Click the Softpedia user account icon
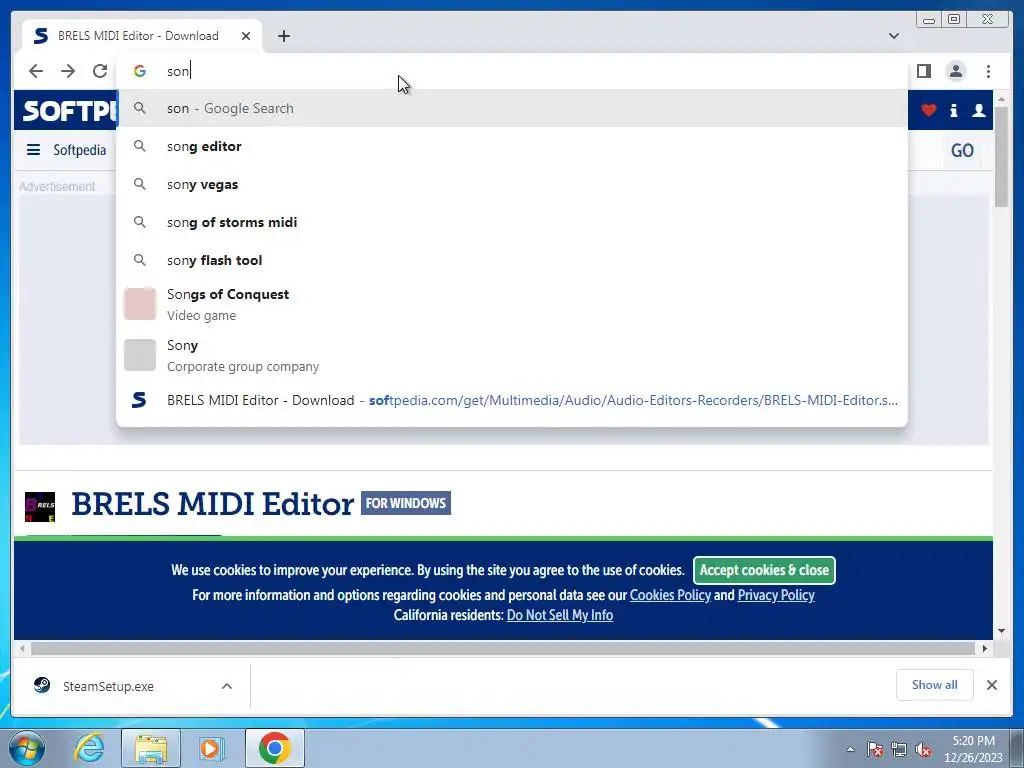This screenshot has height=768, width=1024. (x=978, y=110)
